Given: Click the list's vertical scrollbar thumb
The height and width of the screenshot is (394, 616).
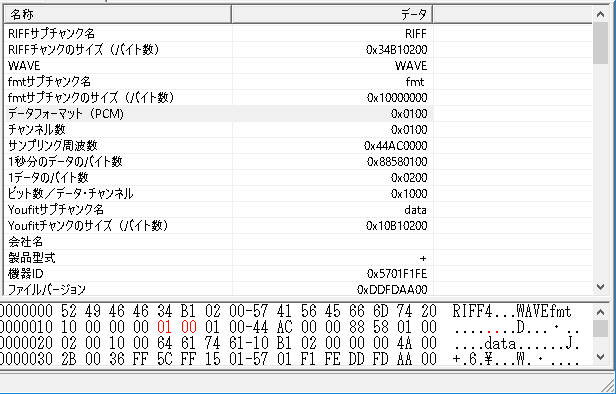Looking at the screenshot, I should (600, 43).
